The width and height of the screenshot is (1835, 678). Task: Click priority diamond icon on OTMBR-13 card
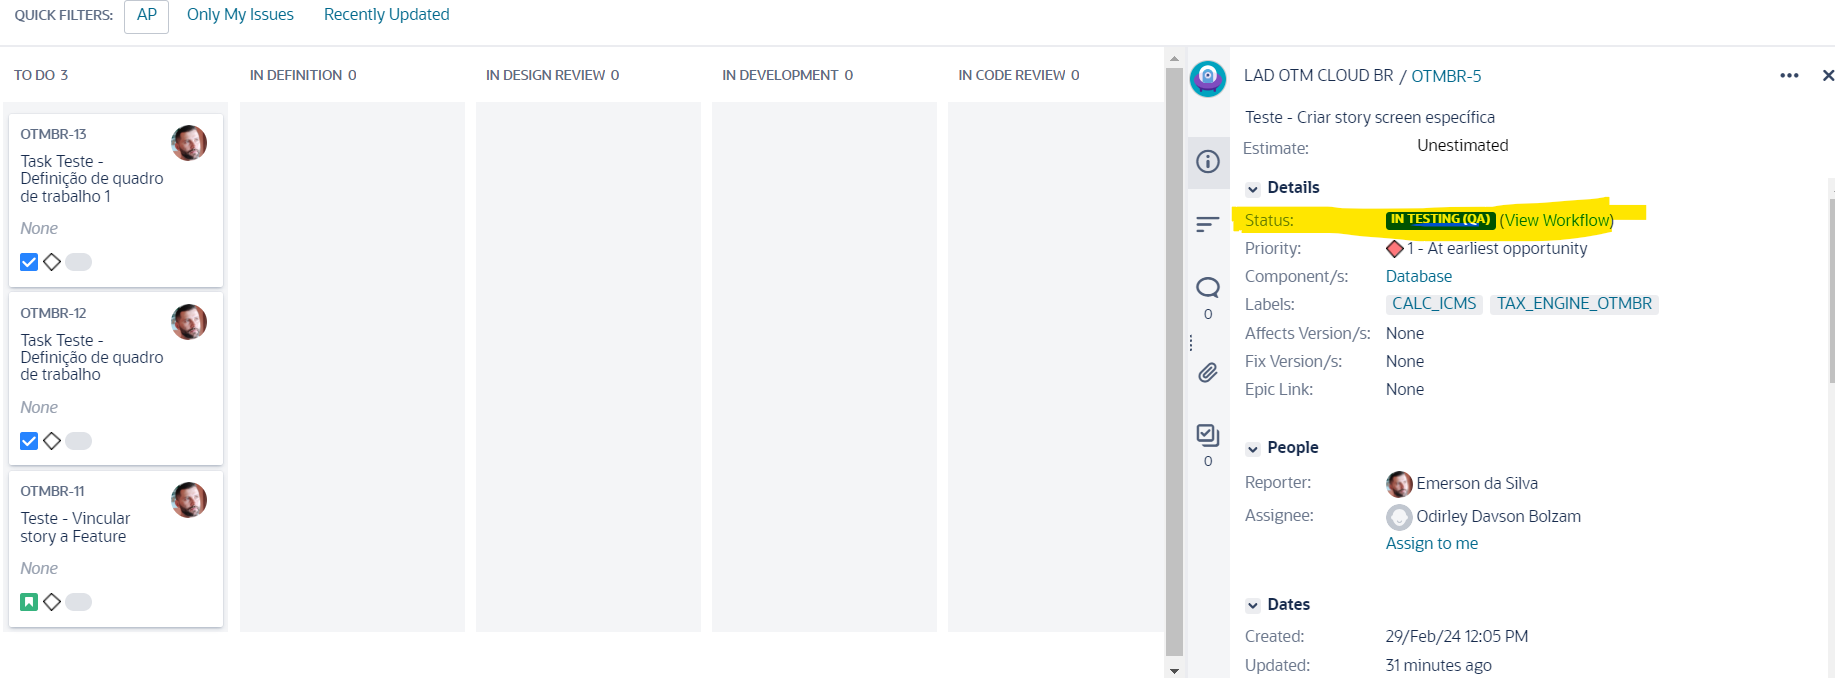tap(52, 262)
